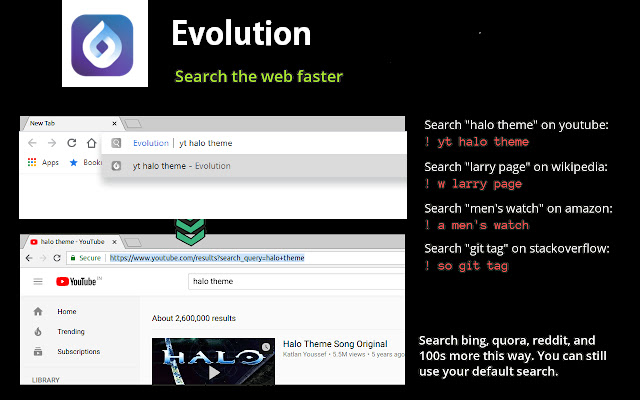
Task: Click the youtube.com results URL
Action: tap(207, 258)
